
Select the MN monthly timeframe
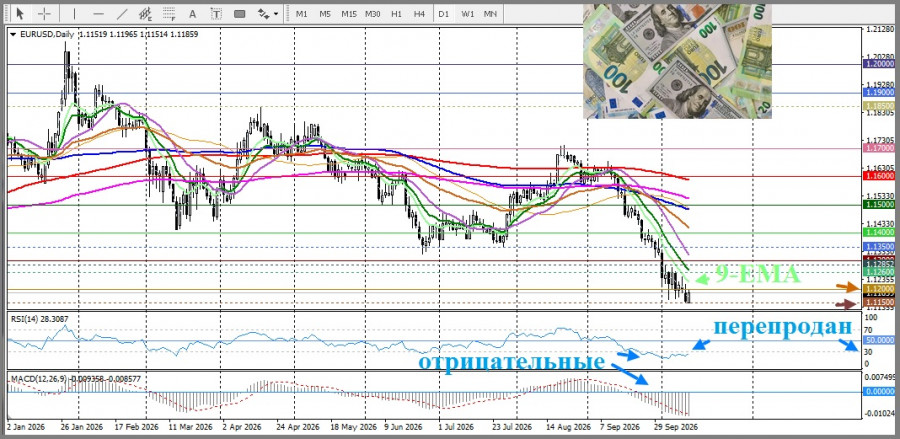pyautogui.click(x=490, y=14)
